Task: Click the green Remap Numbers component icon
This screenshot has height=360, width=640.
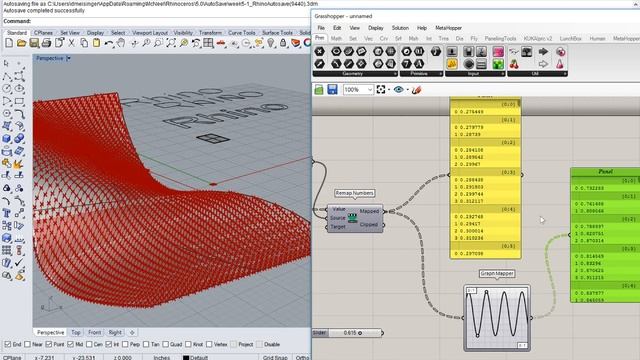Action: (x=352, y=218)
